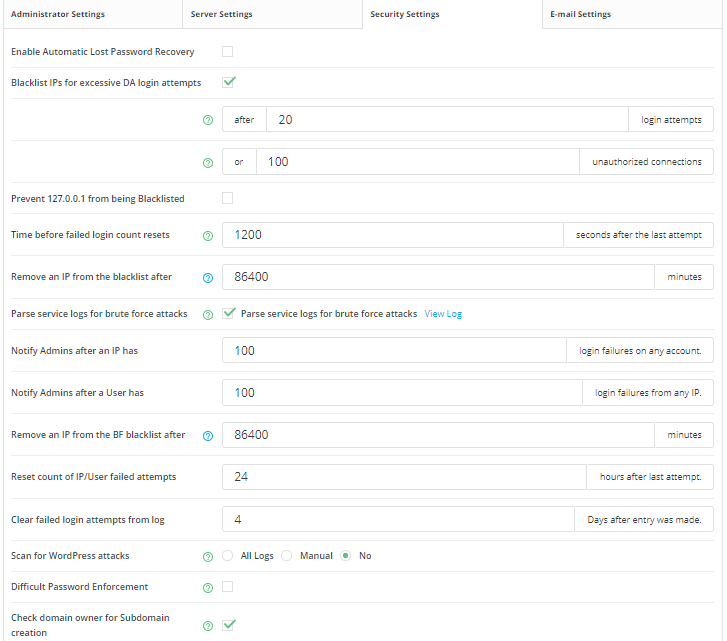Edit unauthorized connections field showing 100
The image size is (727, 641).
pyautogui.click(x=418, y=162)
